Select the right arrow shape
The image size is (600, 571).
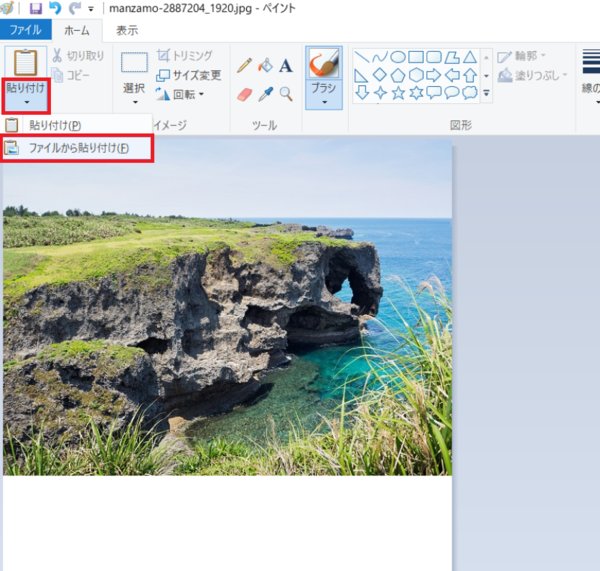point(434,75)
